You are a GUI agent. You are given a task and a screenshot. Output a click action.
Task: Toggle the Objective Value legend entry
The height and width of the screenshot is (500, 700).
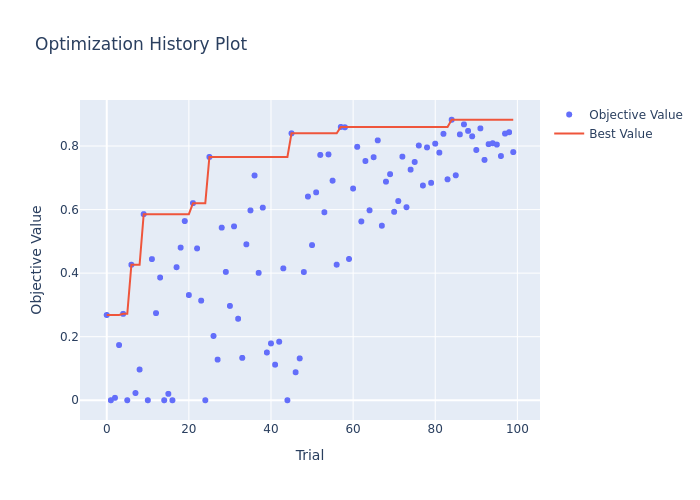[635, 115]
